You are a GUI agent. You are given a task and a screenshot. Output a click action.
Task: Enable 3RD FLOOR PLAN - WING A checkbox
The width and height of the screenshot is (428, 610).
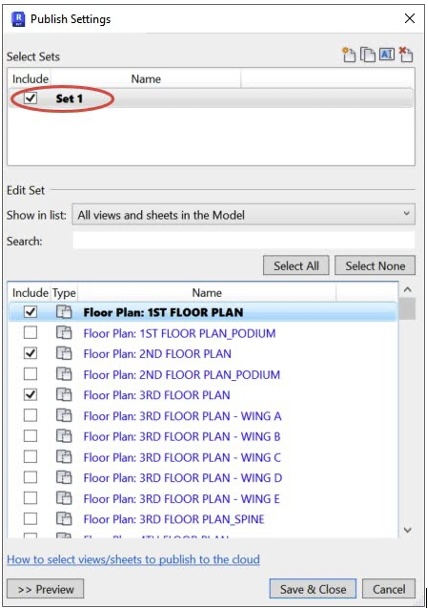(x=30, y=415)
